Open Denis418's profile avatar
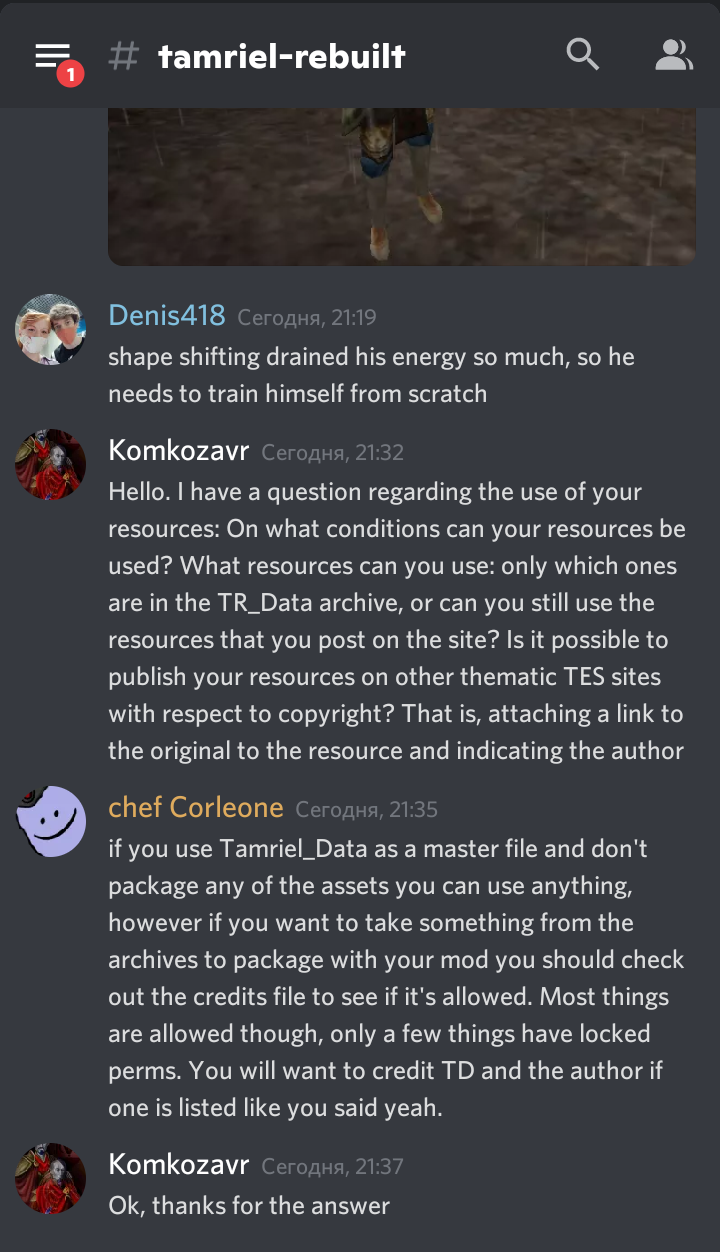The height and width of the screenshot is (1252, 720). click(51, 330)
